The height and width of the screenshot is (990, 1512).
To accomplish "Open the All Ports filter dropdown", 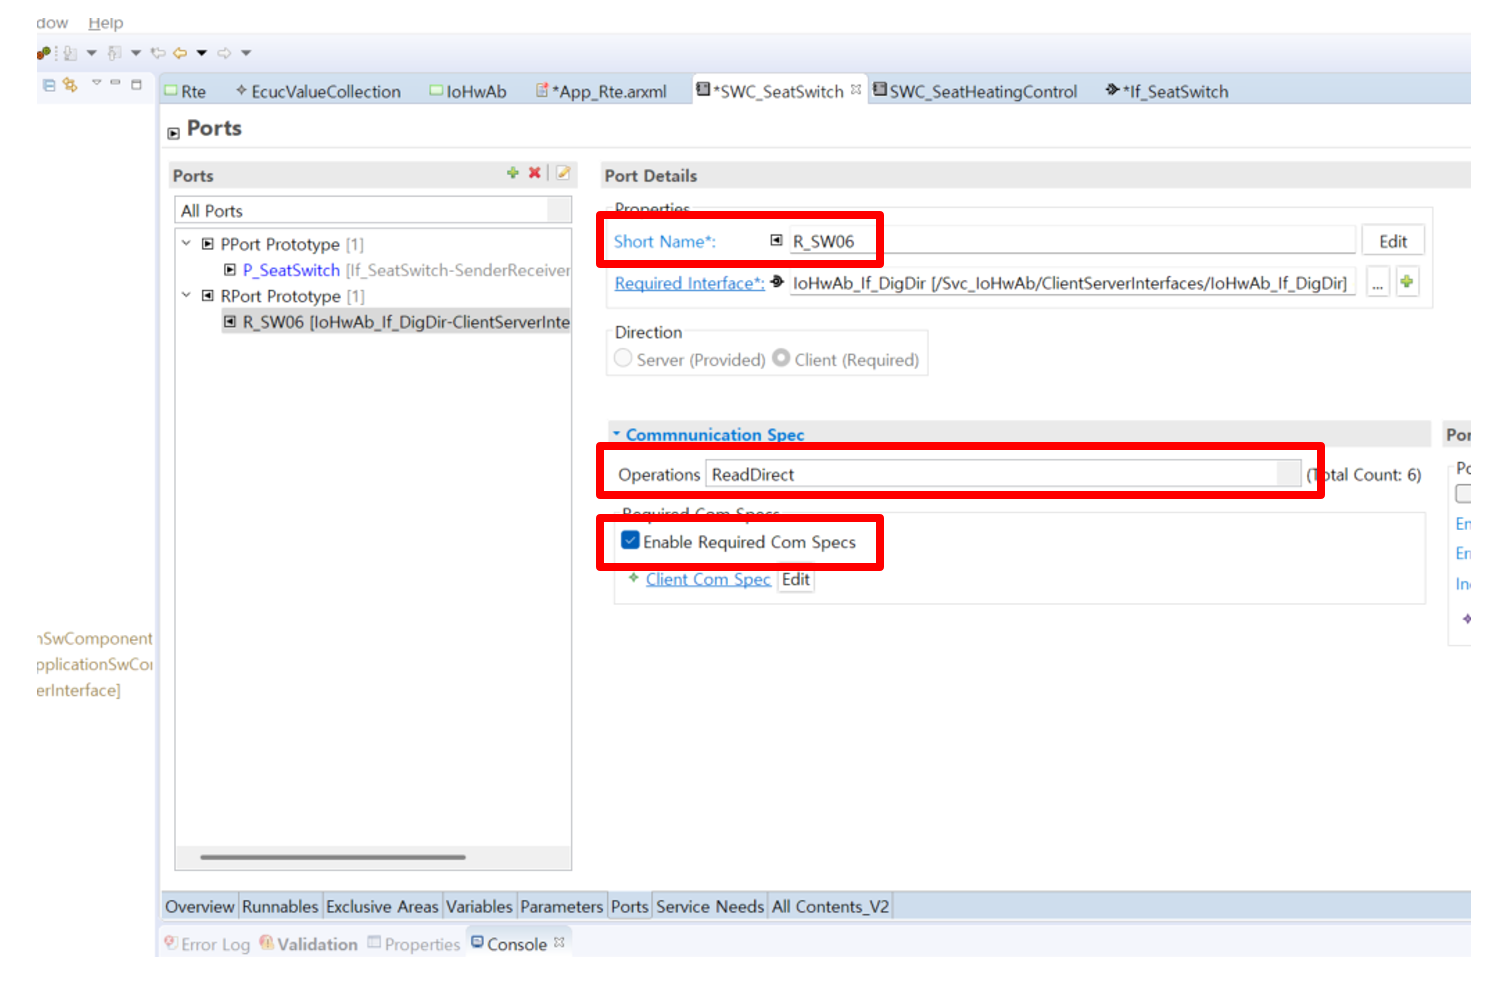I will click(x=559, y=211).
